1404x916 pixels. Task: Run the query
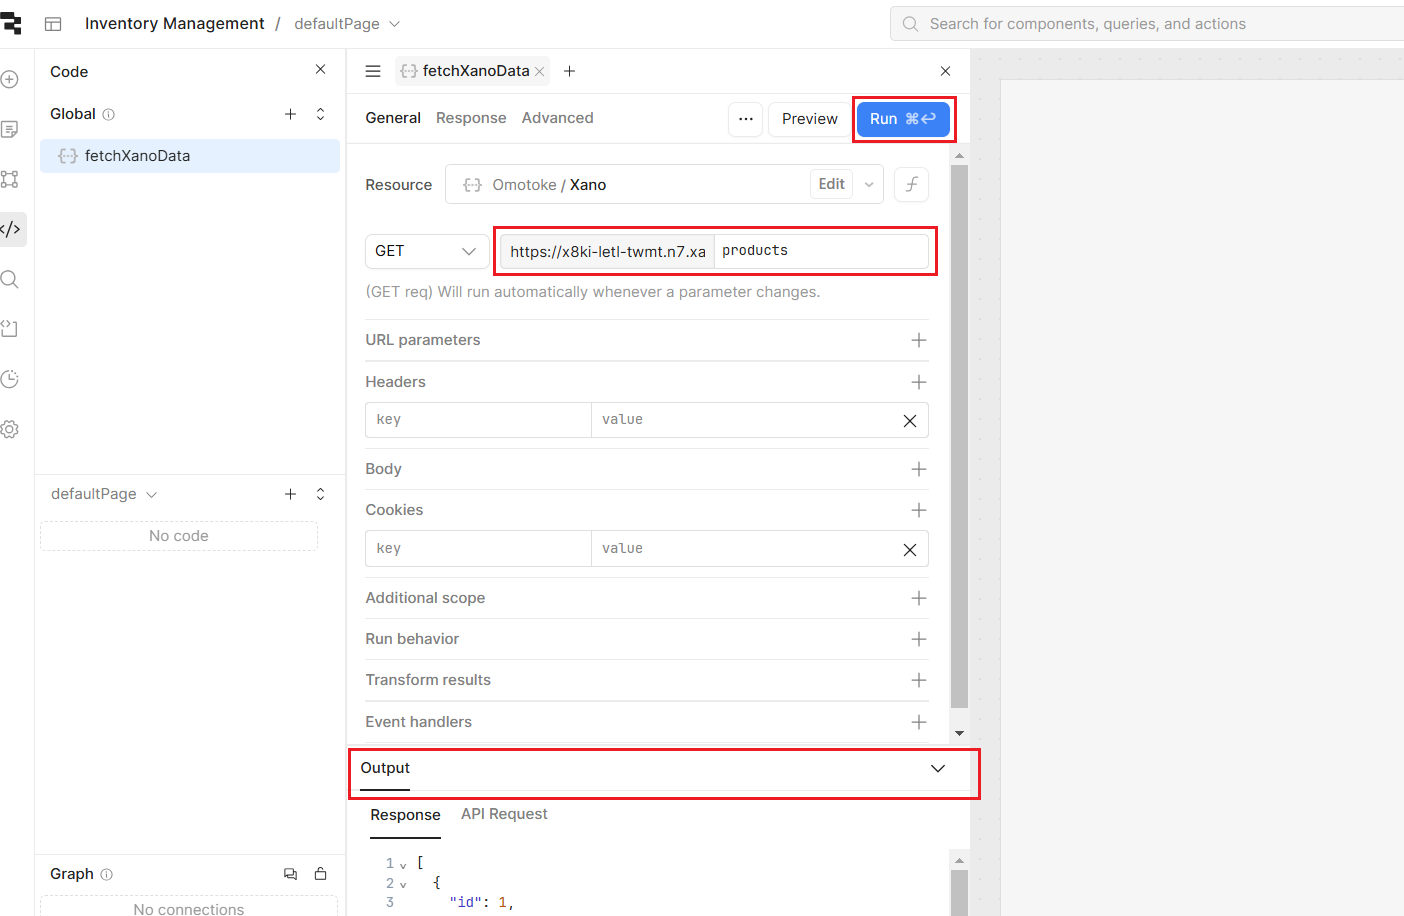point(903,119)
